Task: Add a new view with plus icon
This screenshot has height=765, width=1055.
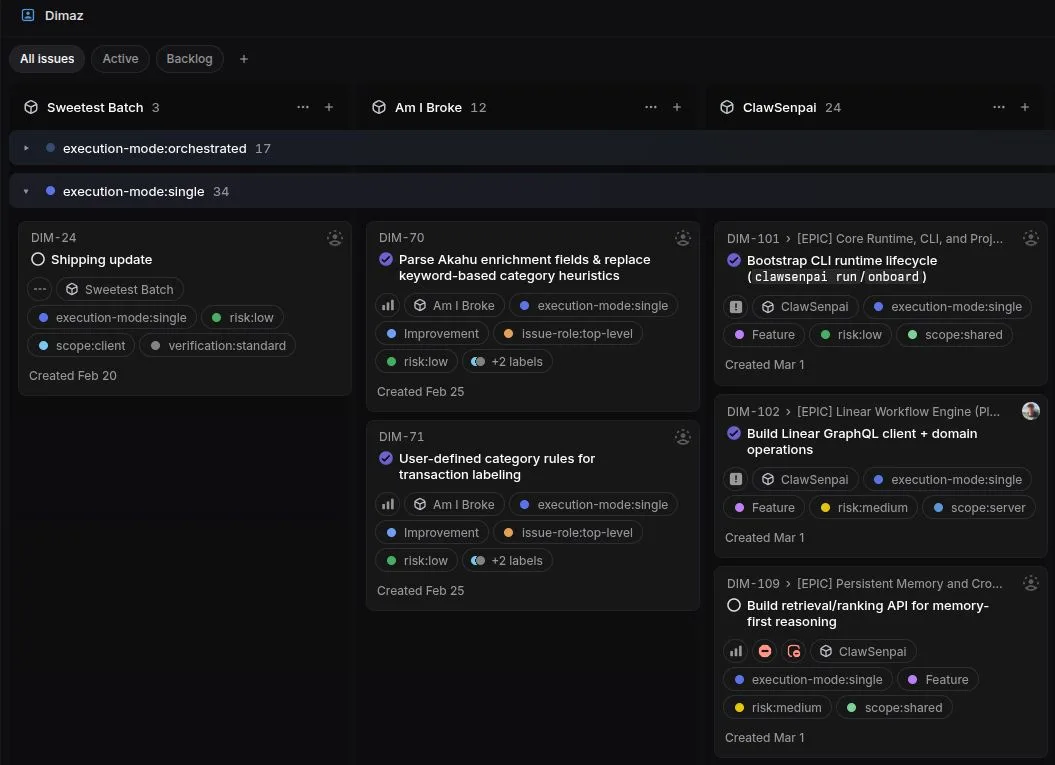Action: [244, 59]
